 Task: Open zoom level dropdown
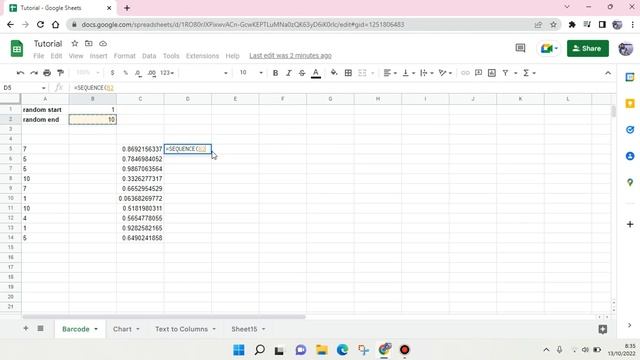click(88, 73)
